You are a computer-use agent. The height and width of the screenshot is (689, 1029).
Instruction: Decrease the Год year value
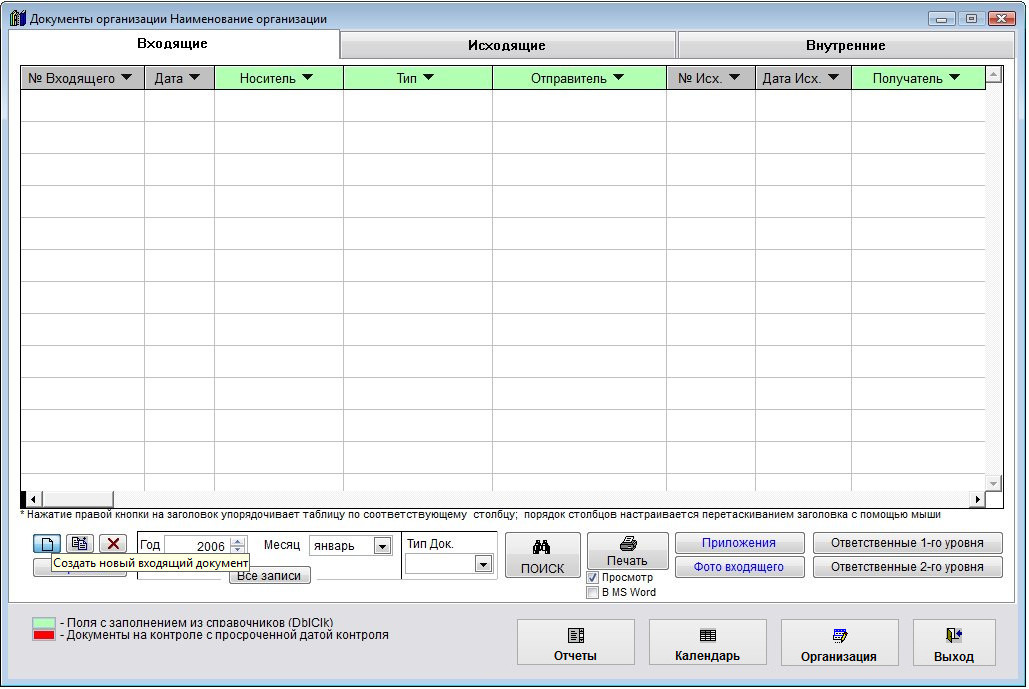pyautogui.click(x=238, y=550)
